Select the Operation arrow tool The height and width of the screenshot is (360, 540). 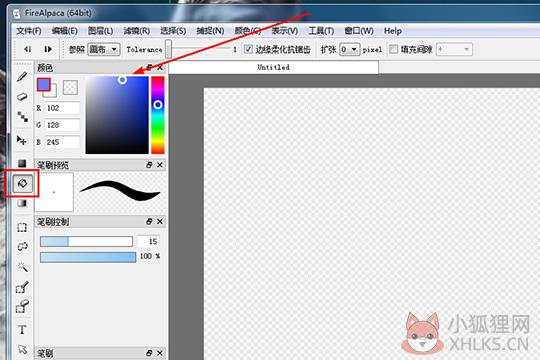pyautogui.click(x=22, y=349)
